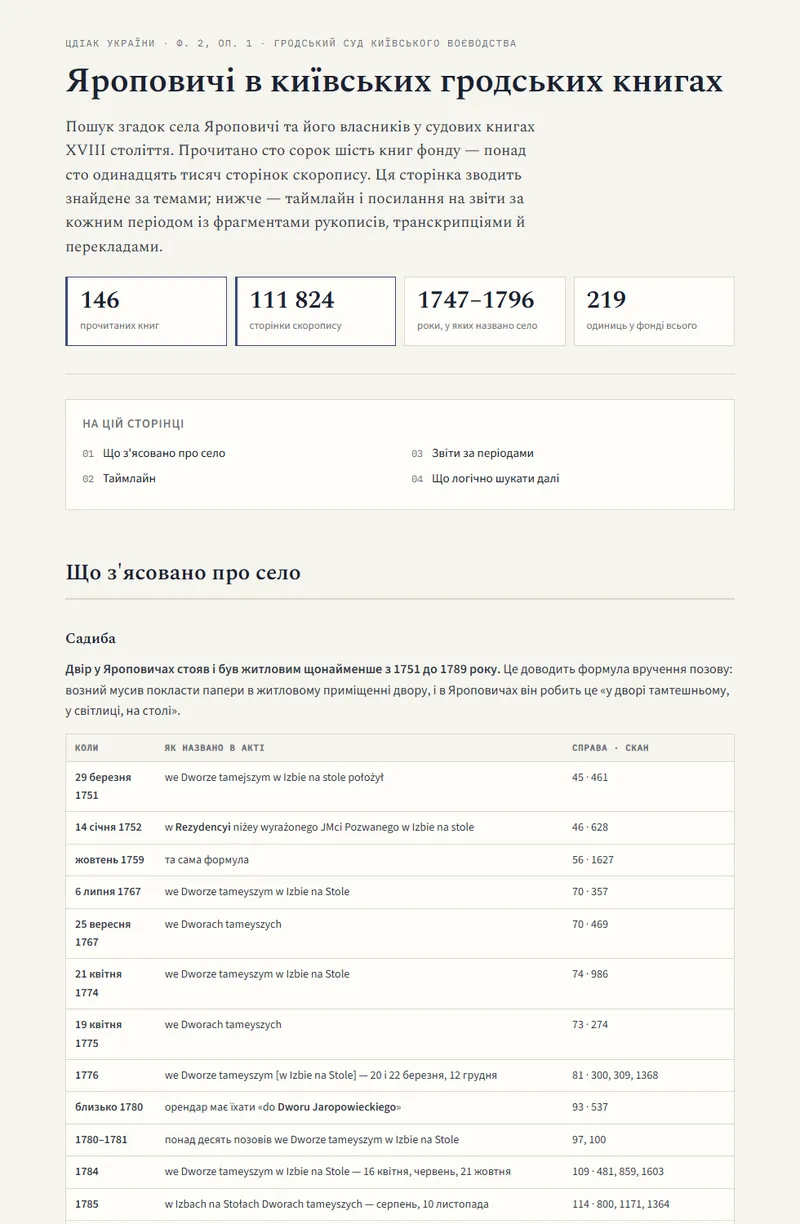Click the reference "46 · 628"
Screen dimensions: 800x1224
590,827
